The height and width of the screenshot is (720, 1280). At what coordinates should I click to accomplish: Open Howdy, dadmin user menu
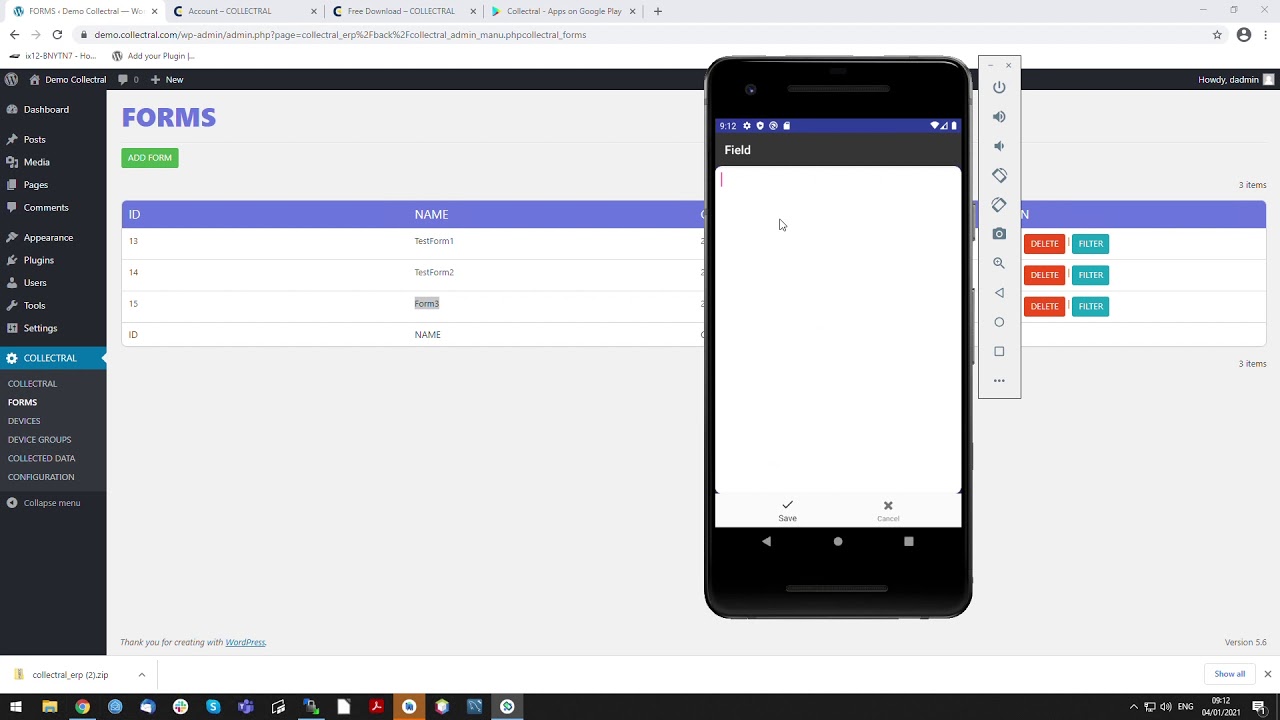click(x=1236, y=79)
